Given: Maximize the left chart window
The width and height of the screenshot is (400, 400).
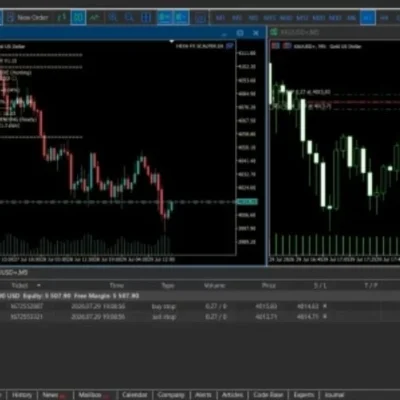Looking at the screenshot, I should tap(240, 33).
